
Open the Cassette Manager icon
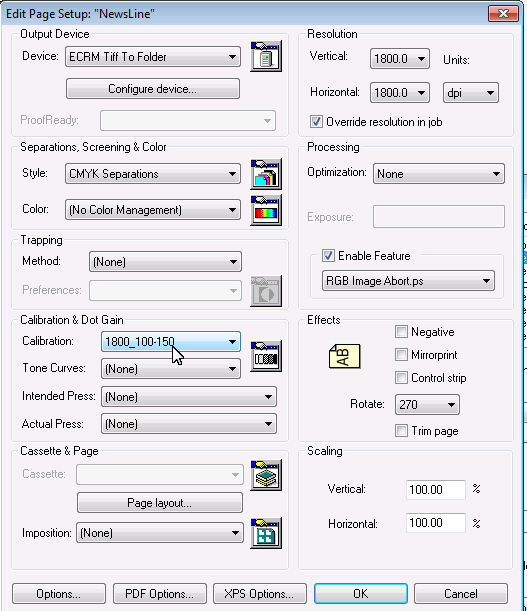266,475
